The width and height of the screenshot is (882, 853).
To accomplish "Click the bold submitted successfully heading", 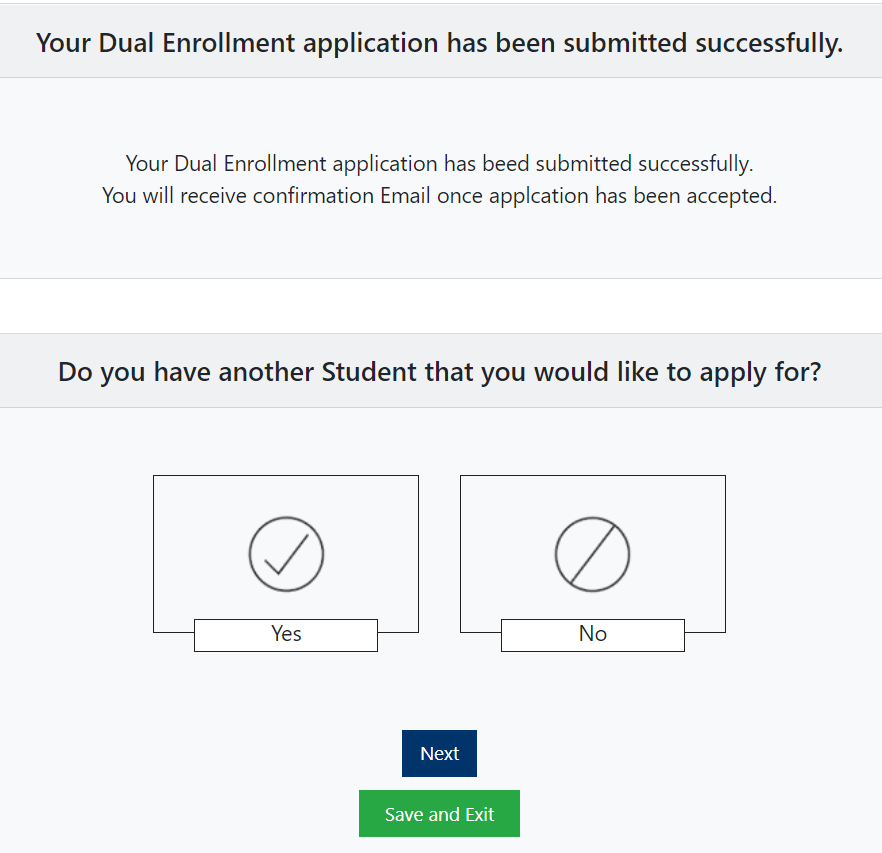I will coord(439,43).
